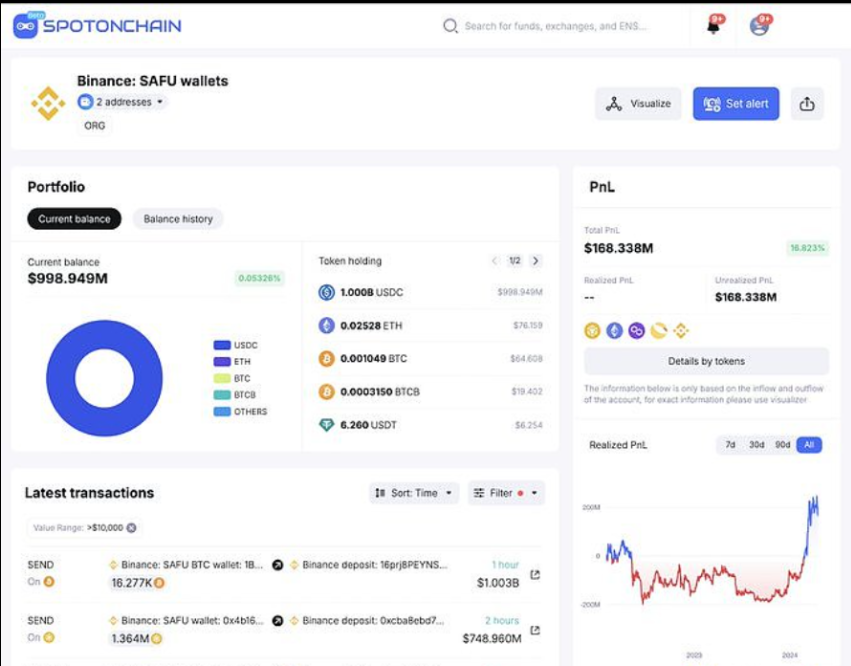Screen dimensions: 851x666
Task: Open Binance deposit: 0xcba8ebd7 recipient link
Action: point(373,620)
